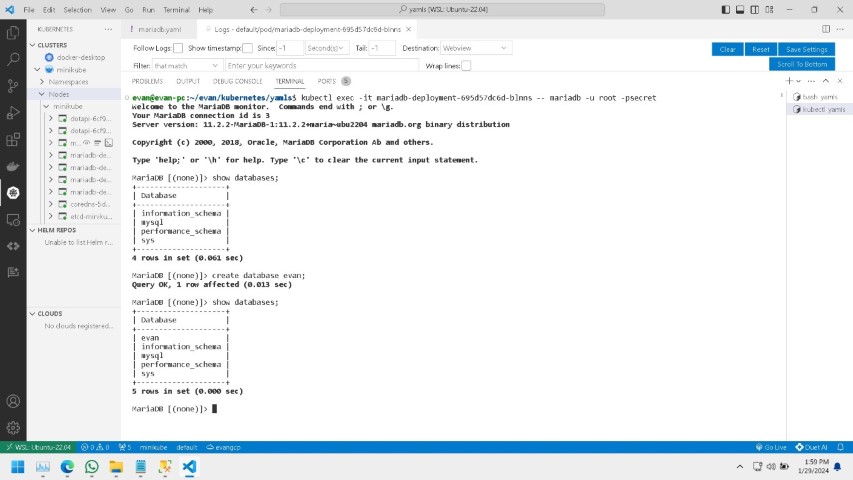Open terminal panel more actions ellipsis
The height and width of the screenshot is (480, 853).
coord(812,81)
